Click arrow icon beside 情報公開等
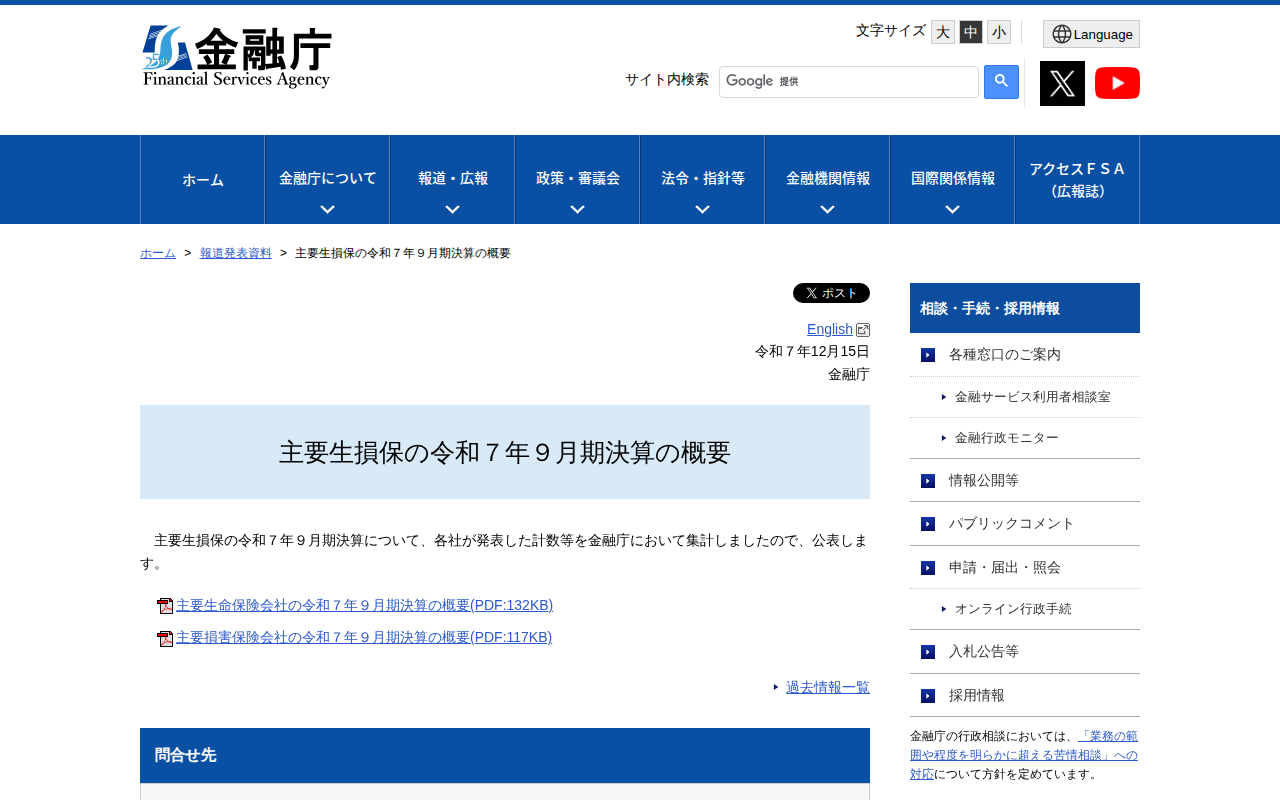The width and height of the screenshot is (1280, 800). 928,481
